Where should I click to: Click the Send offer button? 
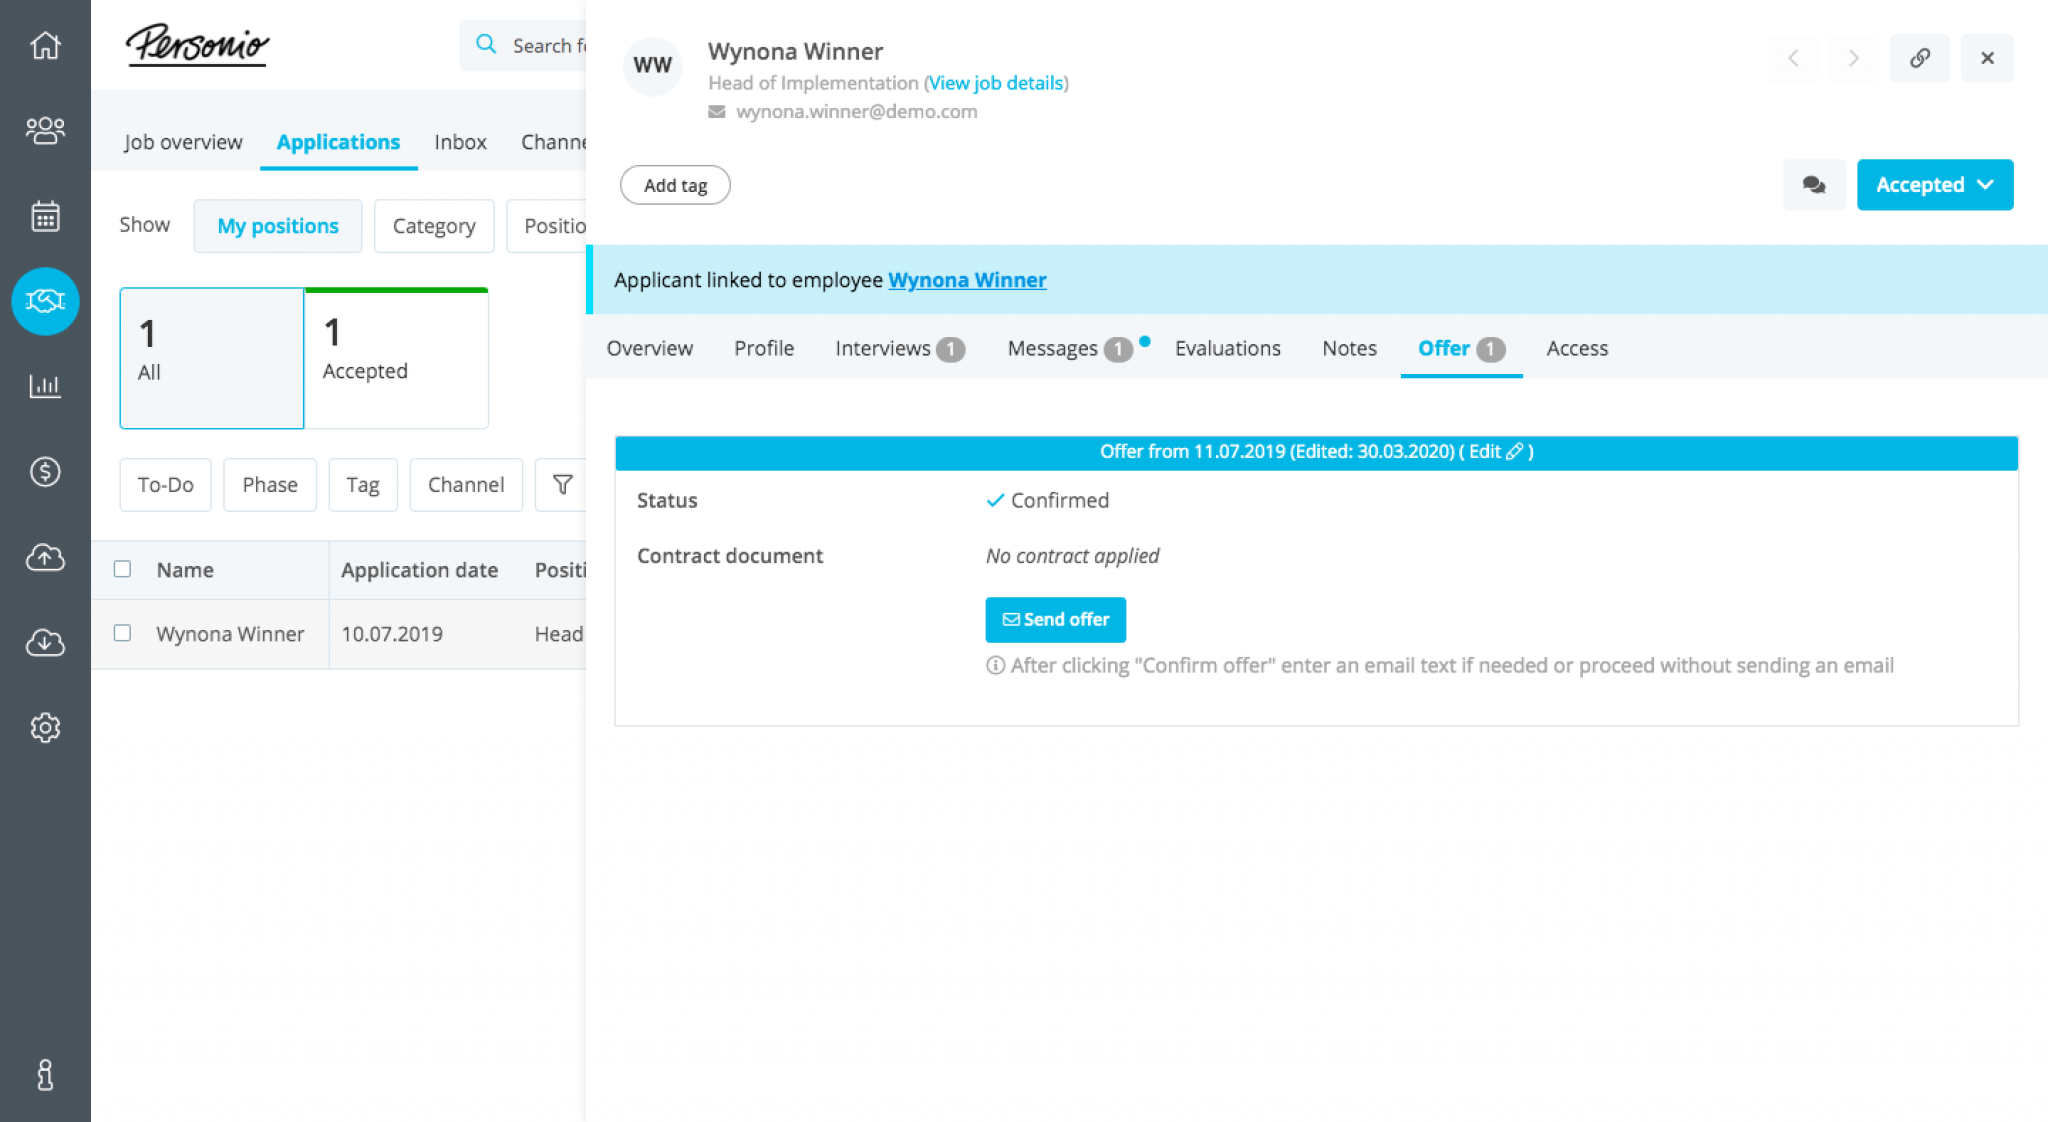[x=1055, y=620]
